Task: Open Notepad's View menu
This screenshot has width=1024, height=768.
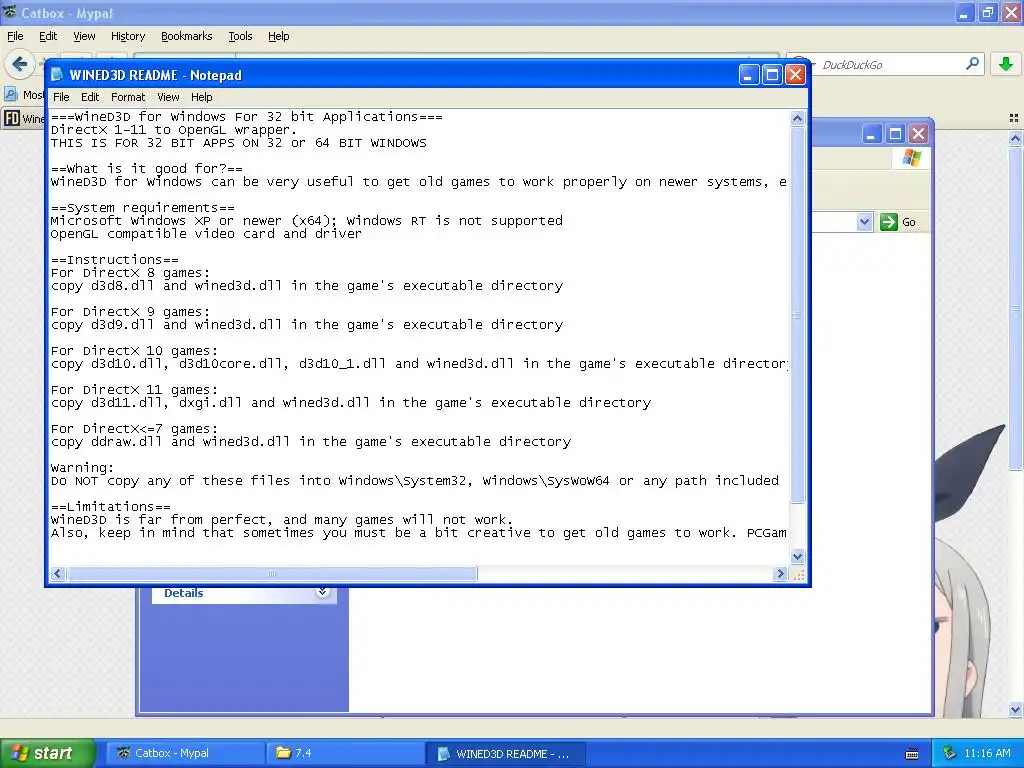Action: (168, 97)
